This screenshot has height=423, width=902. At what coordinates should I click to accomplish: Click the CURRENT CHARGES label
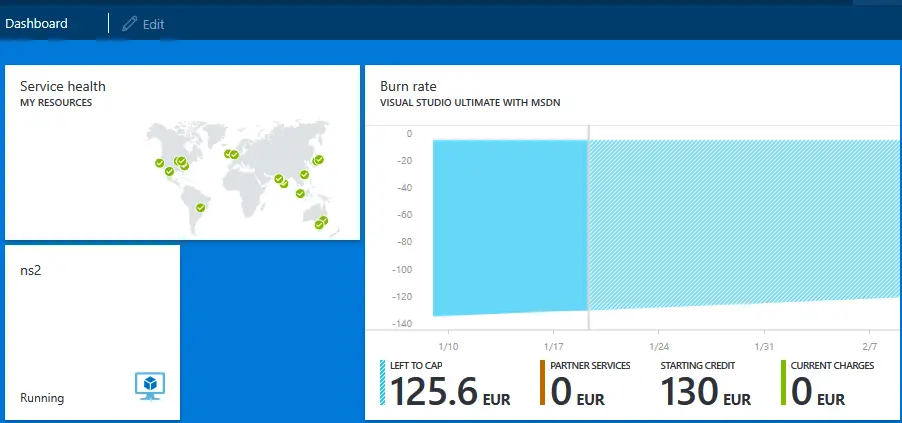[832, 365]
